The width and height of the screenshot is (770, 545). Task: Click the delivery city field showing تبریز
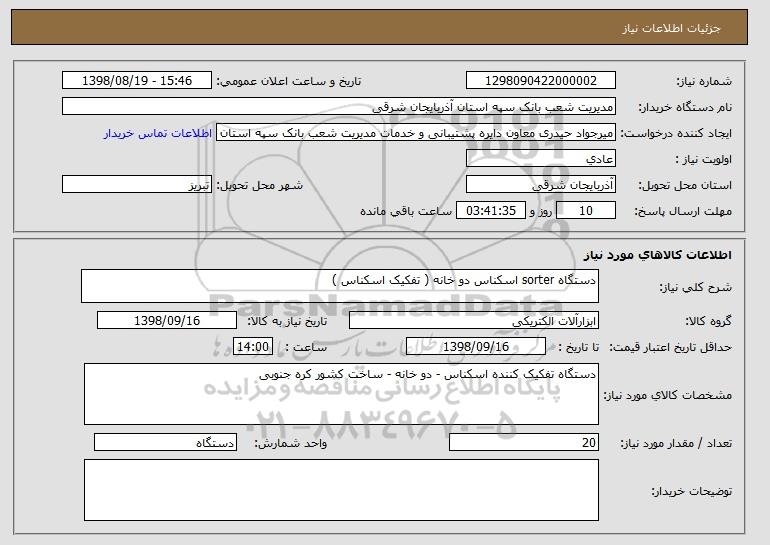click(137, 185)
